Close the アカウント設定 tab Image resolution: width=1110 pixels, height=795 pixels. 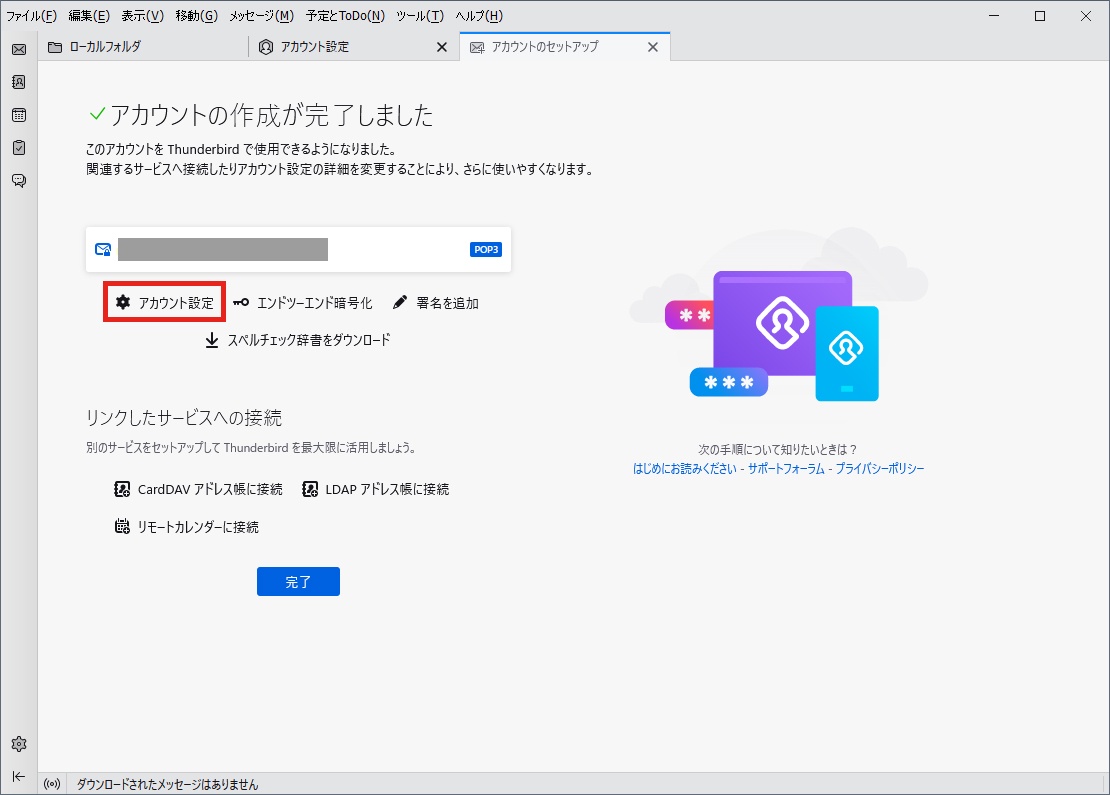[x=442, y=47]
